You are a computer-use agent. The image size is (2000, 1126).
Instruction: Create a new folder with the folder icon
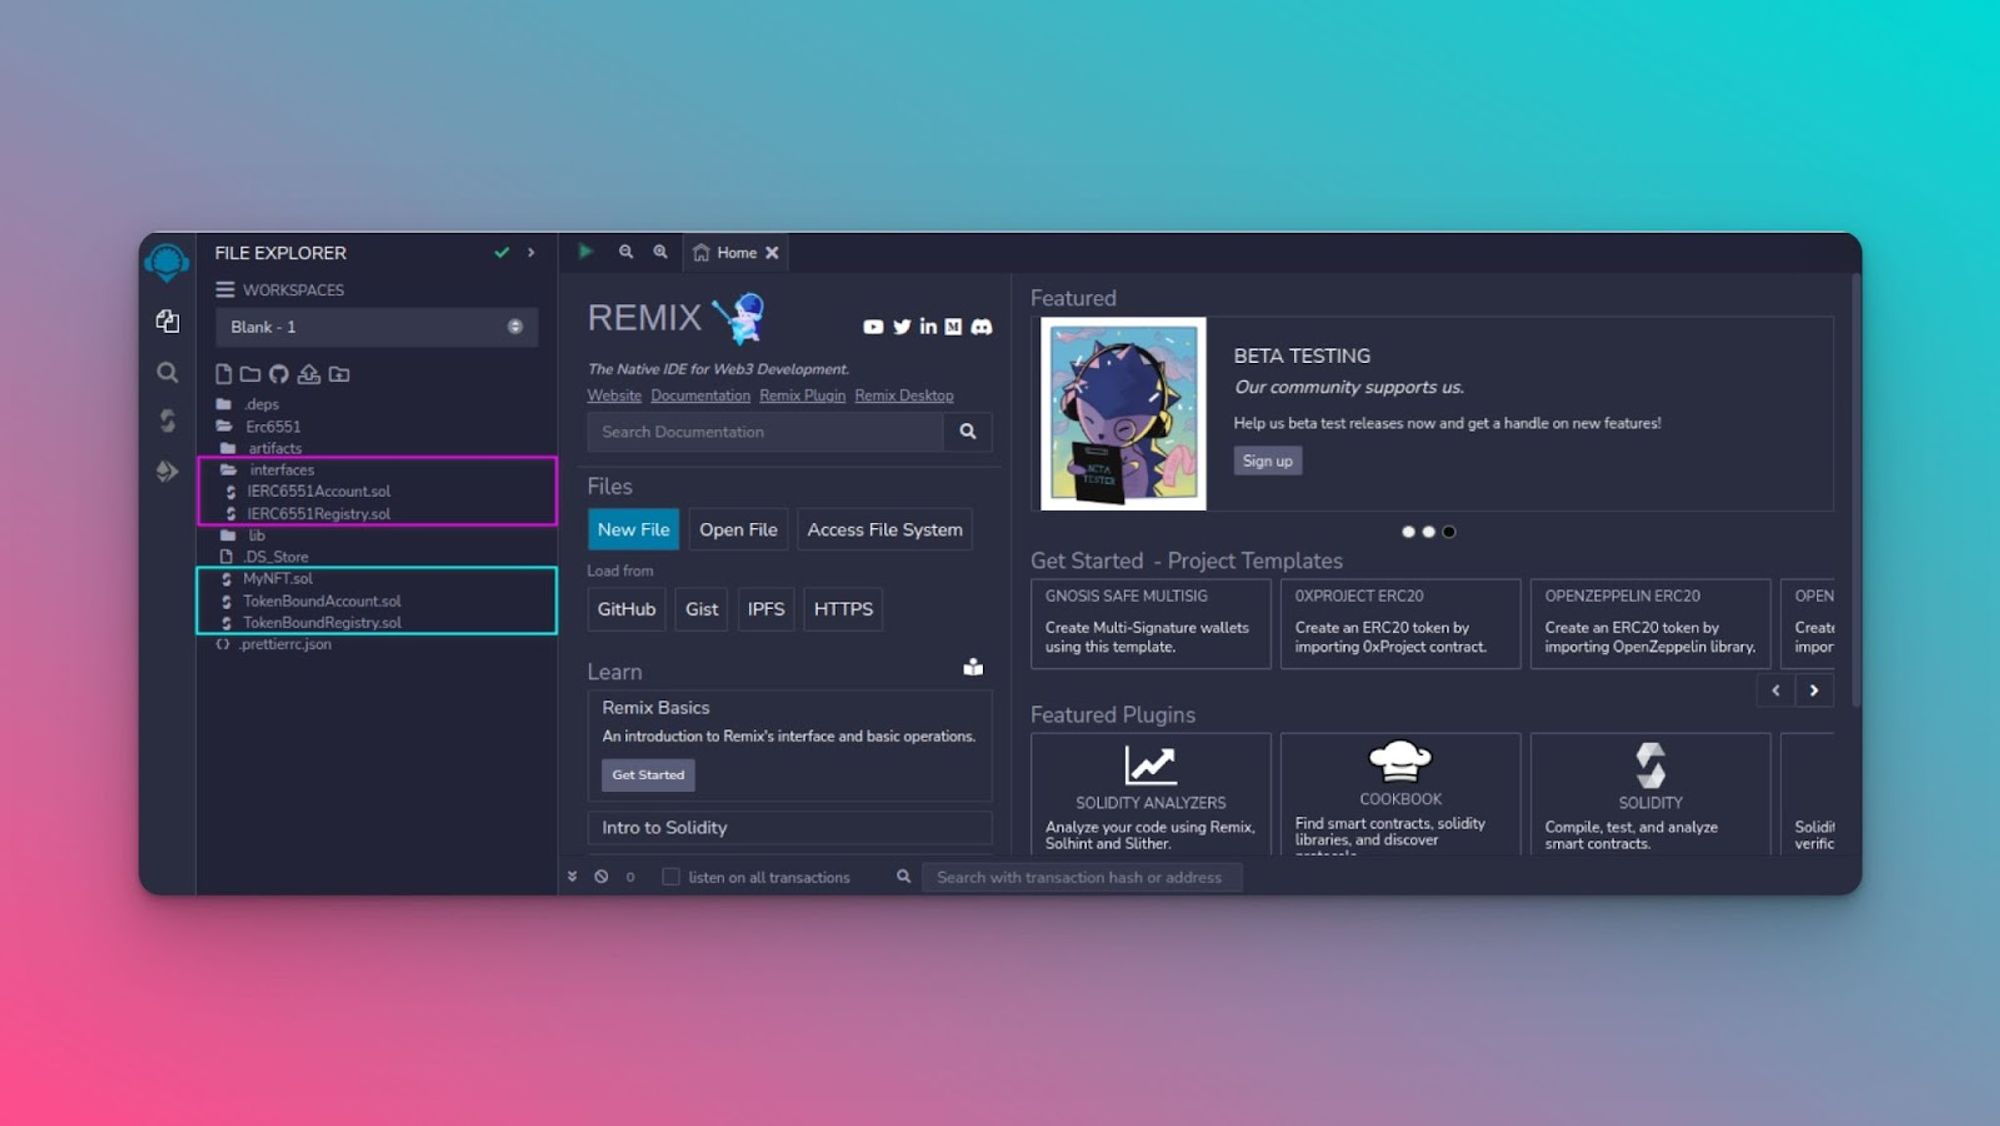click(x=250, y=374)
